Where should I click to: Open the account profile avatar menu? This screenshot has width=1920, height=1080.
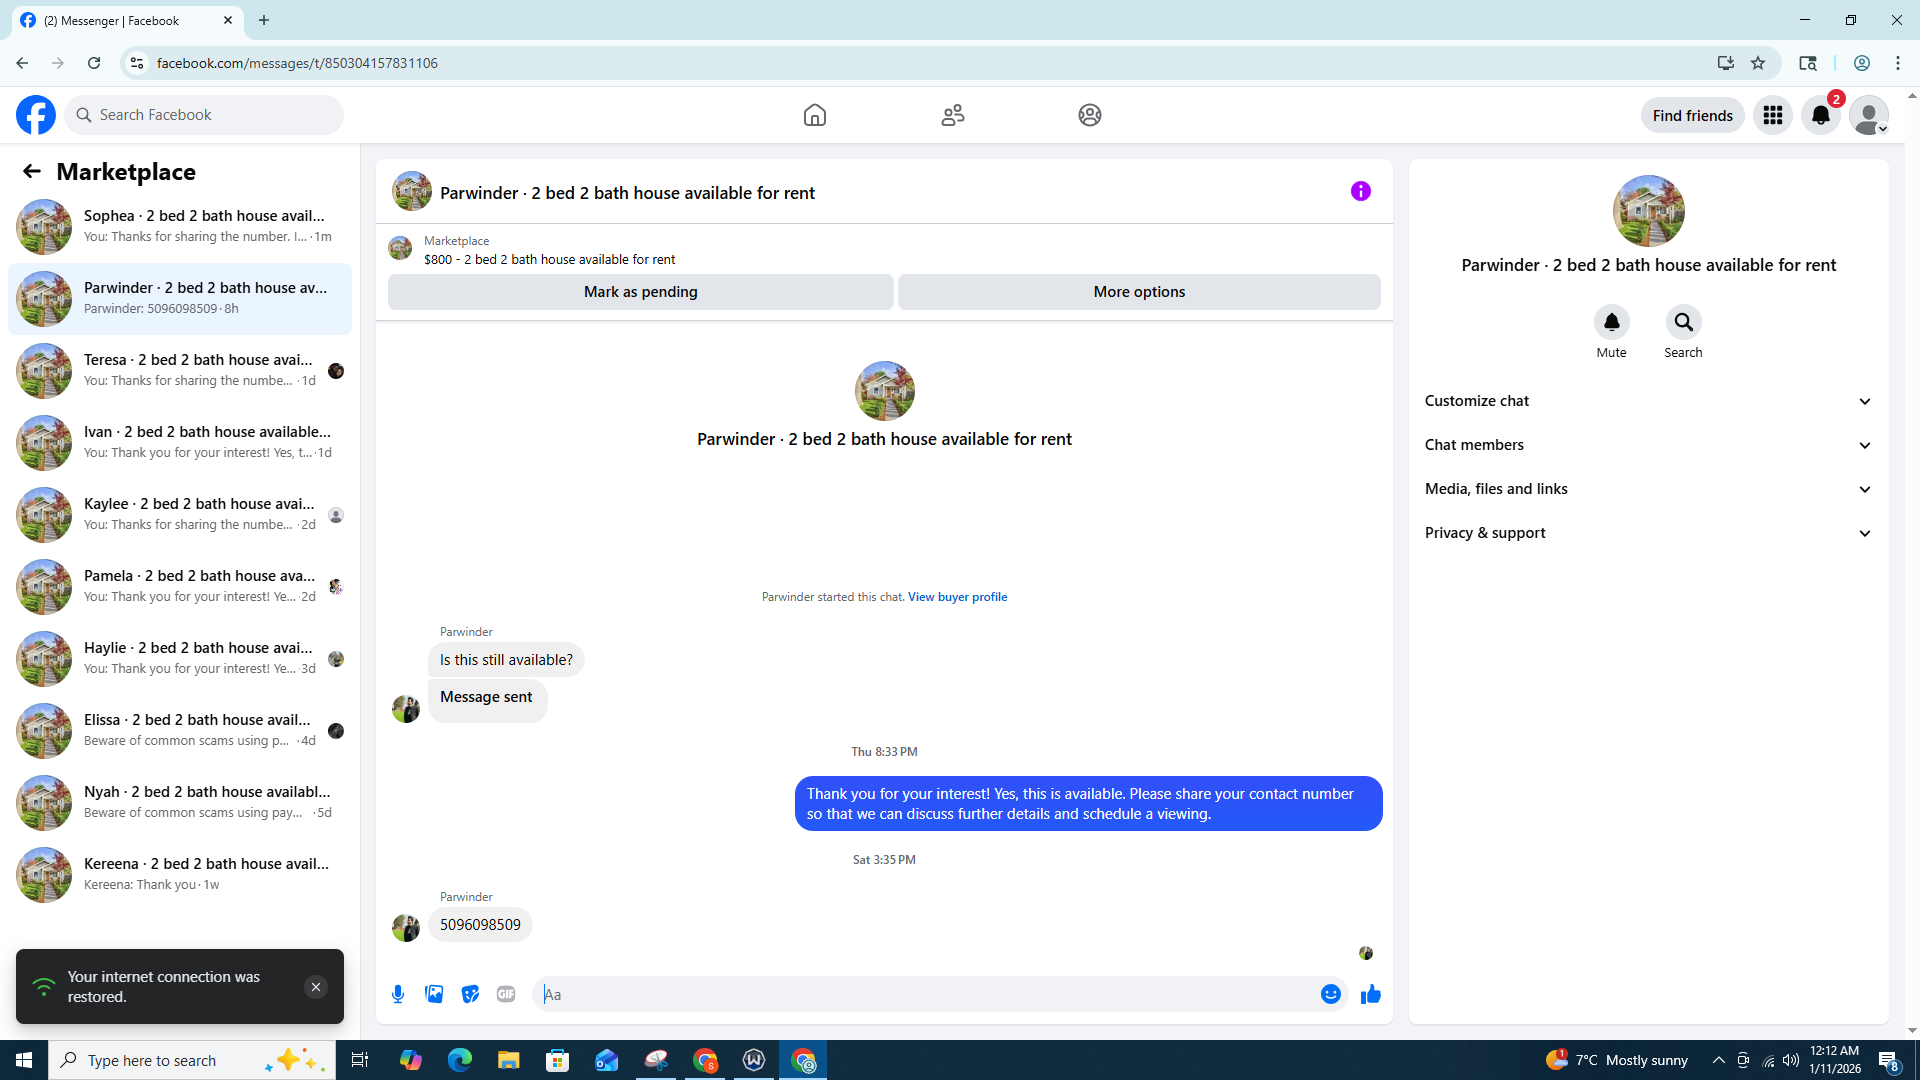point(1869,115)
